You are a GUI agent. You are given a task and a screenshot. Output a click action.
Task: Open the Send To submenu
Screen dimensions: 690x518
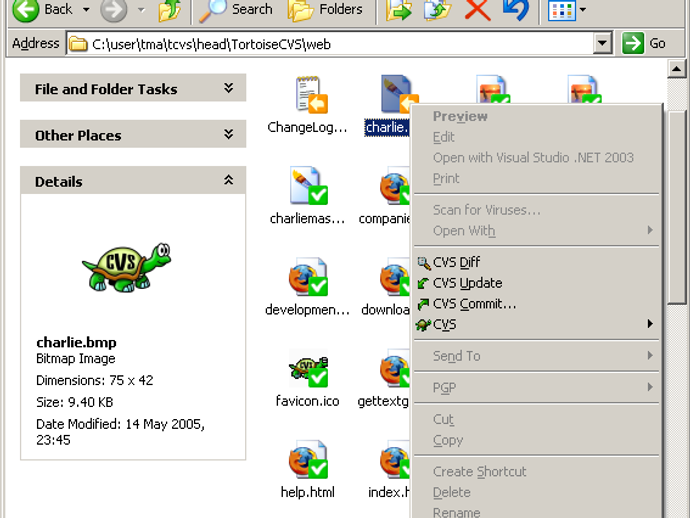tap(536, 356)
